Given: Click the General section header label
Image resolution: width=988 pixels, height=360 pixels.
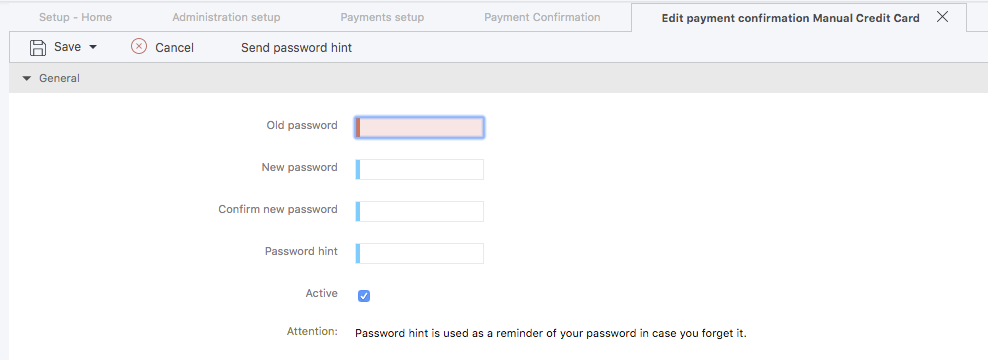Looking at the screenshot, I should click(59, 79).
